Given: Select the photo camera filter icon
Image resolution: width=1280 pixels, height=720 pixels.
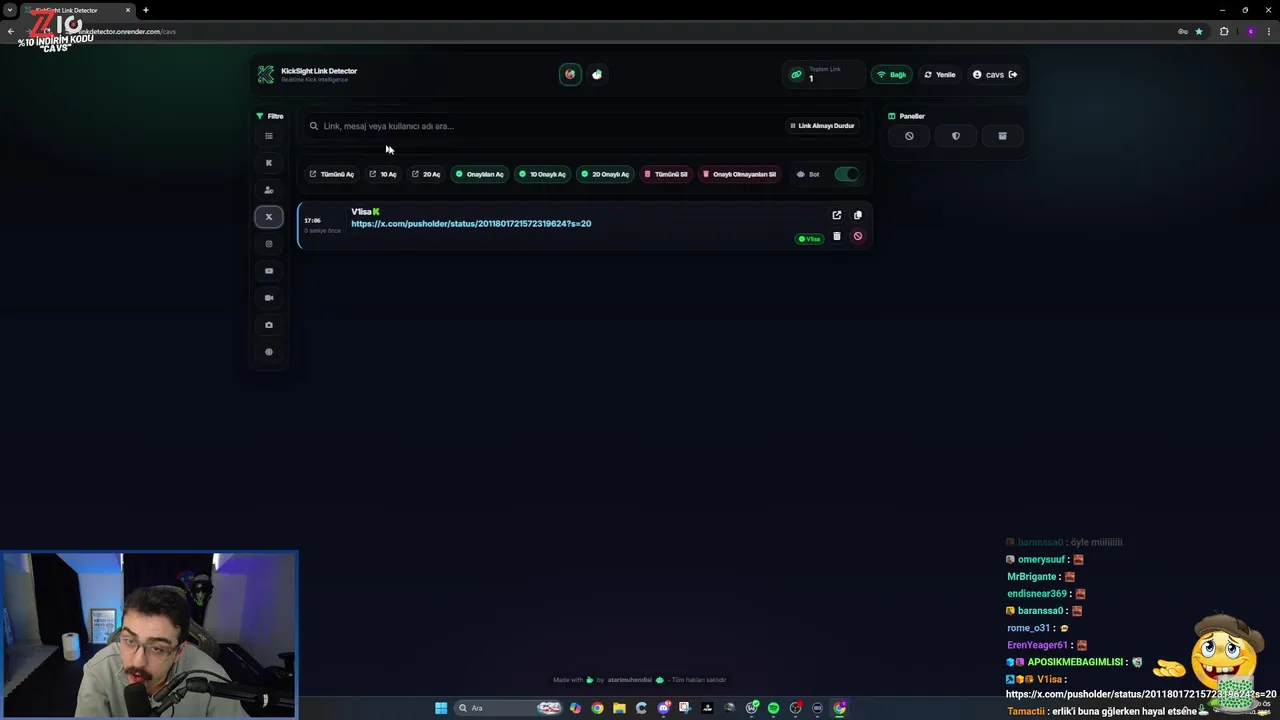Looking at the screenshot, I should click(x=268, y=325).
